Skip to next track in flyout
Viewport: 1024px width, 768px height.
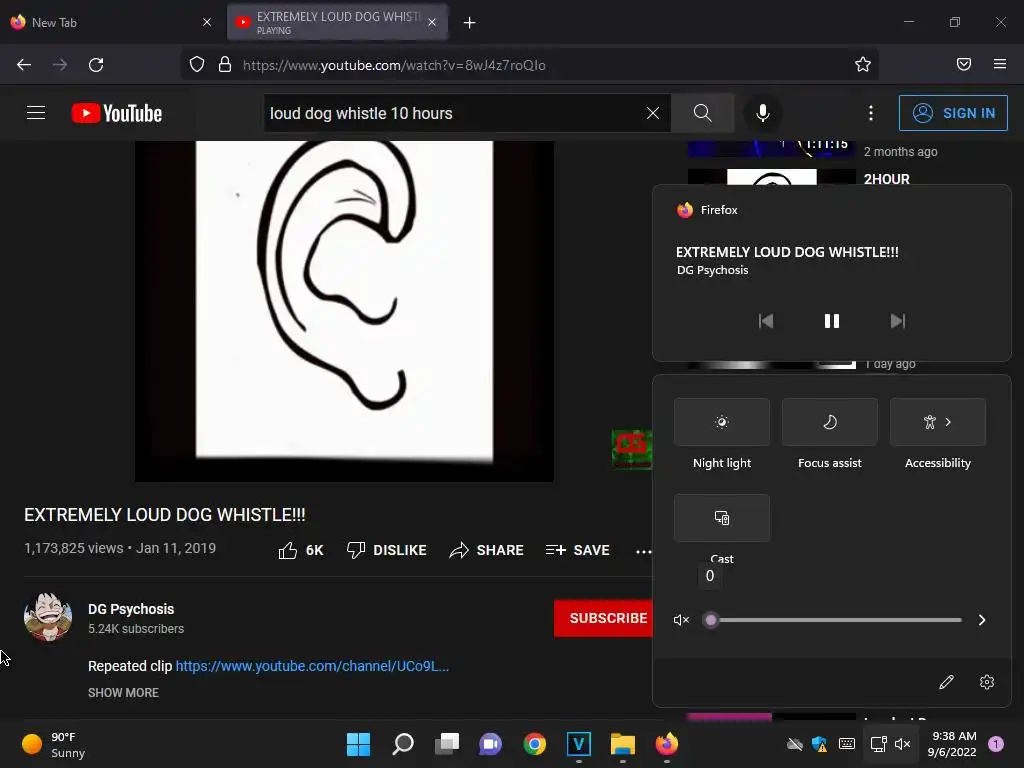898,321
